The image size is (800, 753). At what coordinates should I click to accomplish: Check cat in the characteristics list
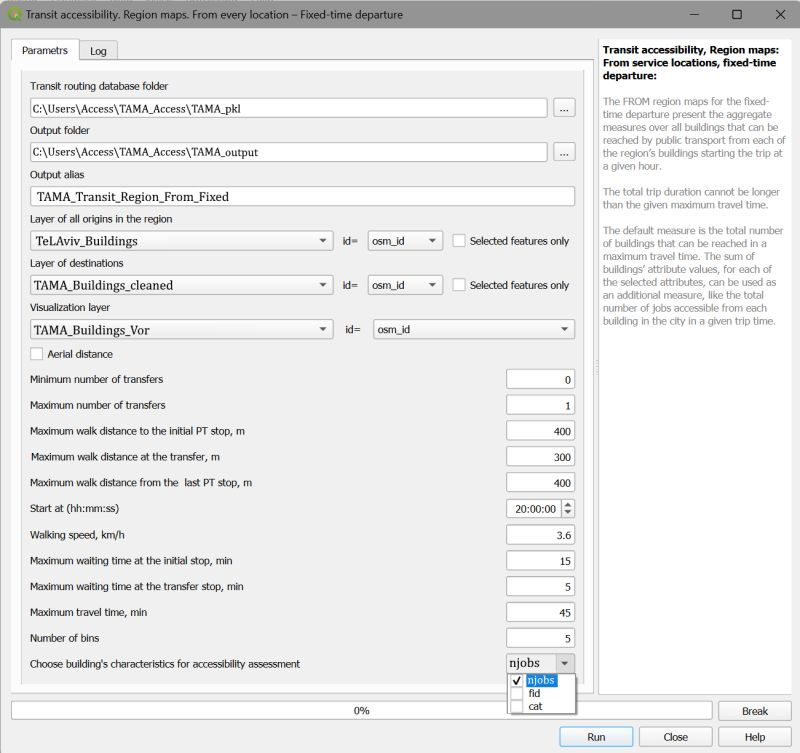[516, 707]
